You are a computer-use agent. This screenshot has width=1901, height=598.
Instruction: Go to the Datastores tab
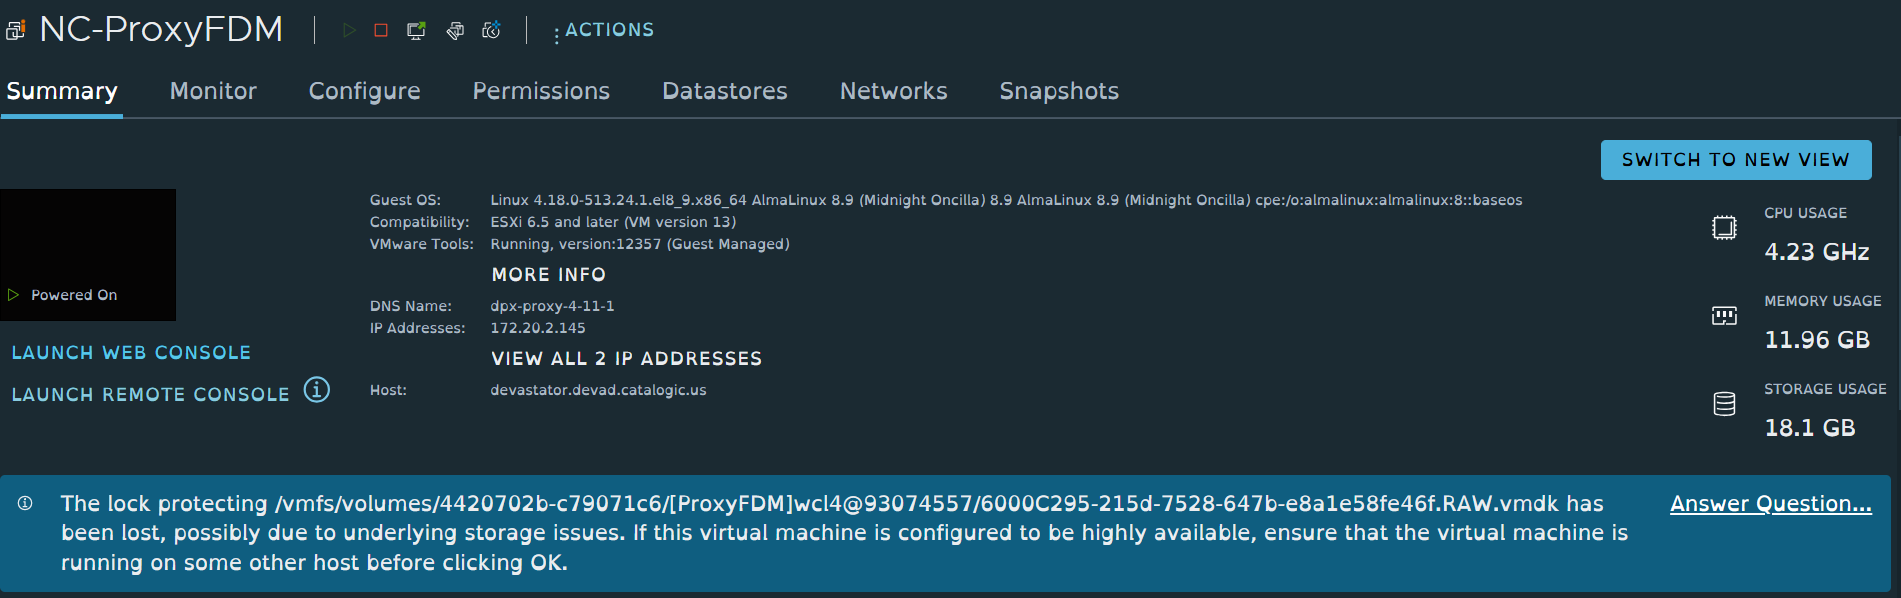[x=725, y=91]
